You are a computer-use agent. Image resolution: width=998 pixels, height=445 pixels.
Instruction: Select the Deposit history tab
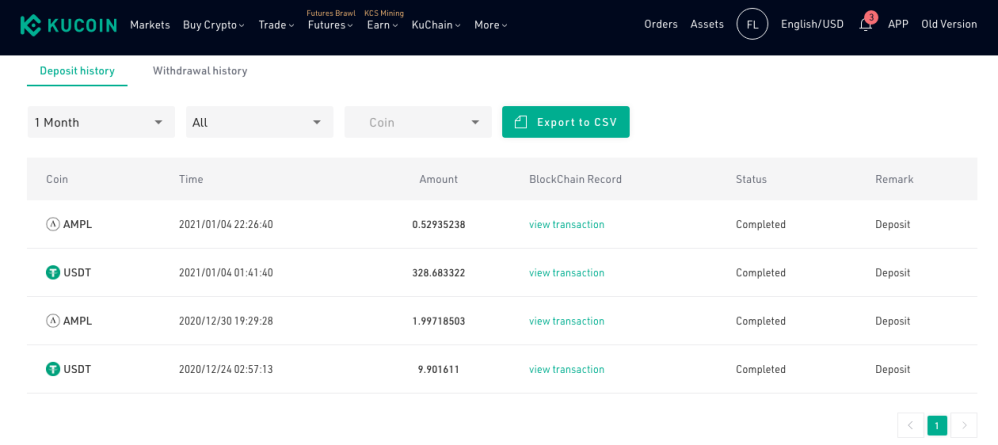[77, 71]
